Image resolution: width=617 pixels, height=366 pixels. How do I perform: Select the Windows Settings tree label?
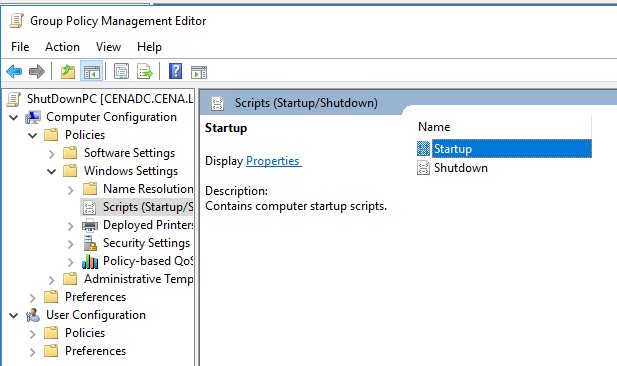131,171
